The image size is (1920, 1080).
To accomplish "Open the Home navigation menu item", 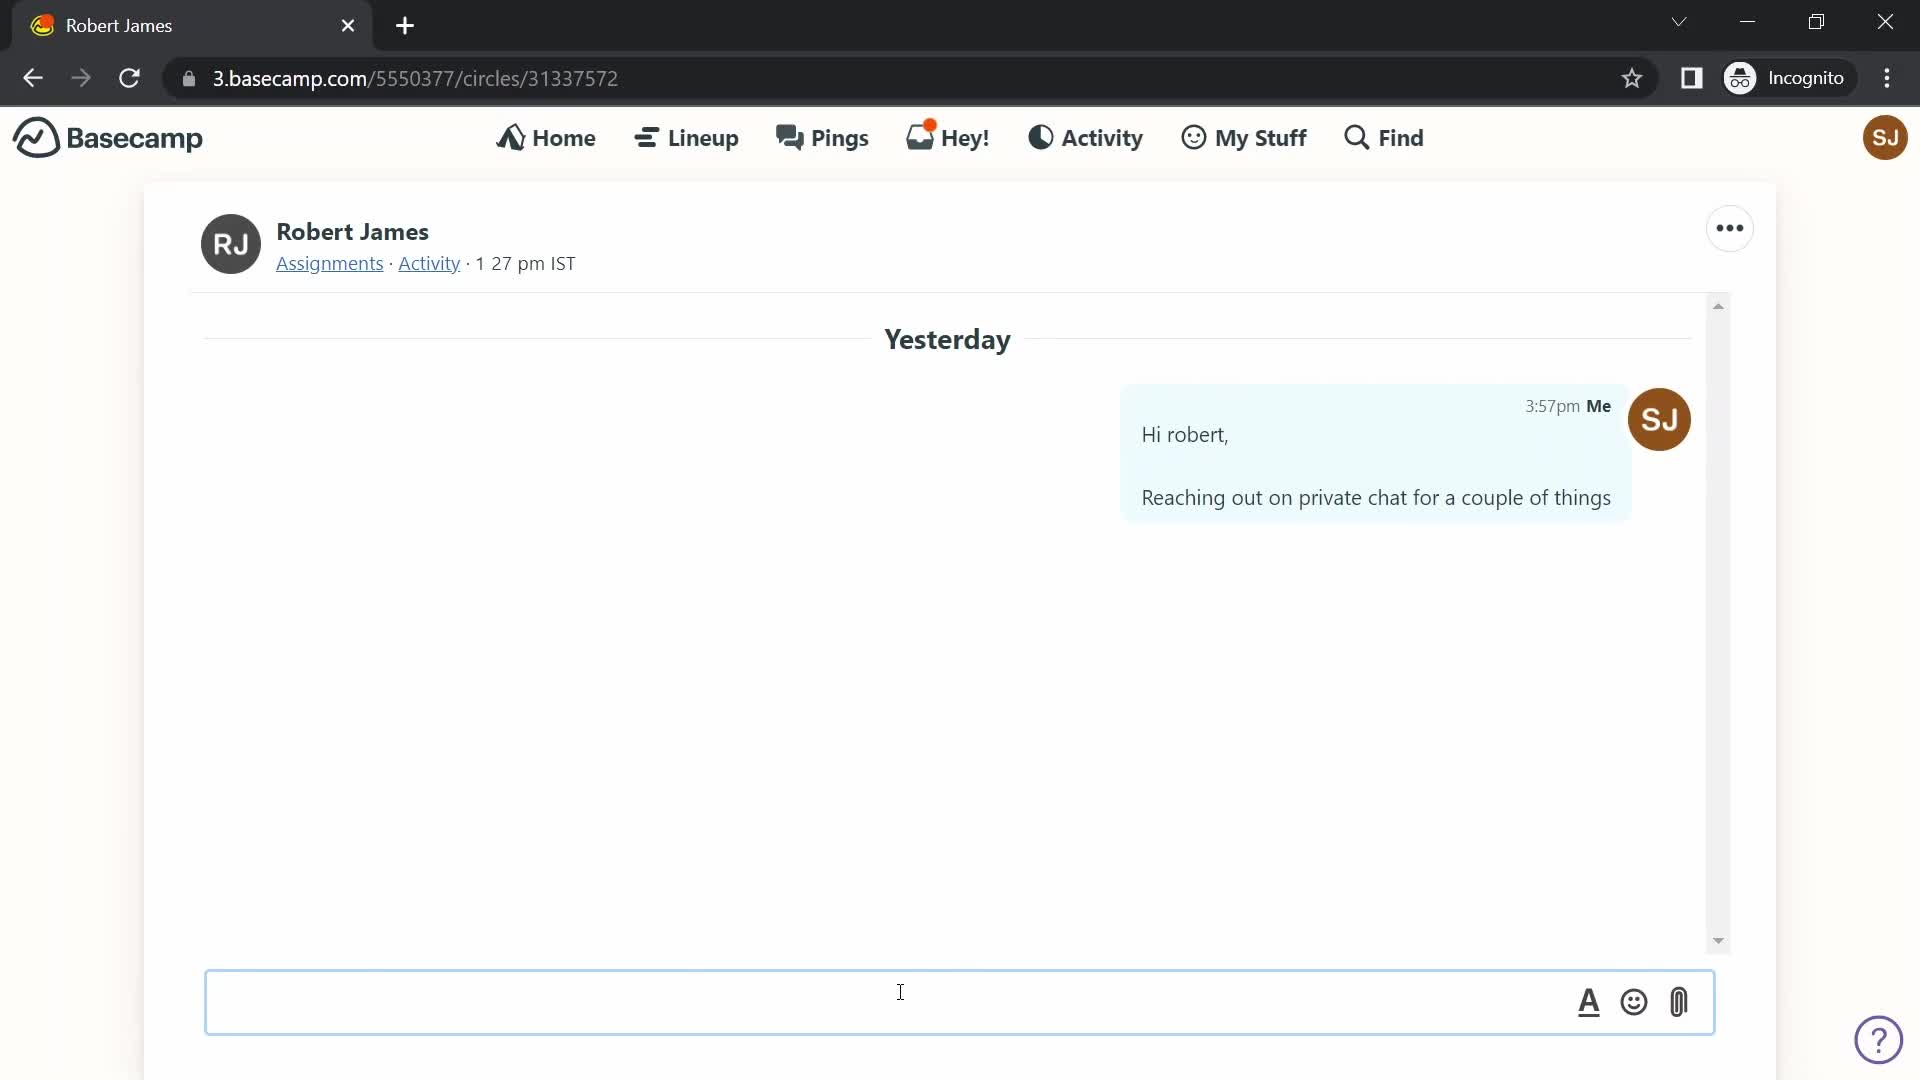I will (546, 137).
